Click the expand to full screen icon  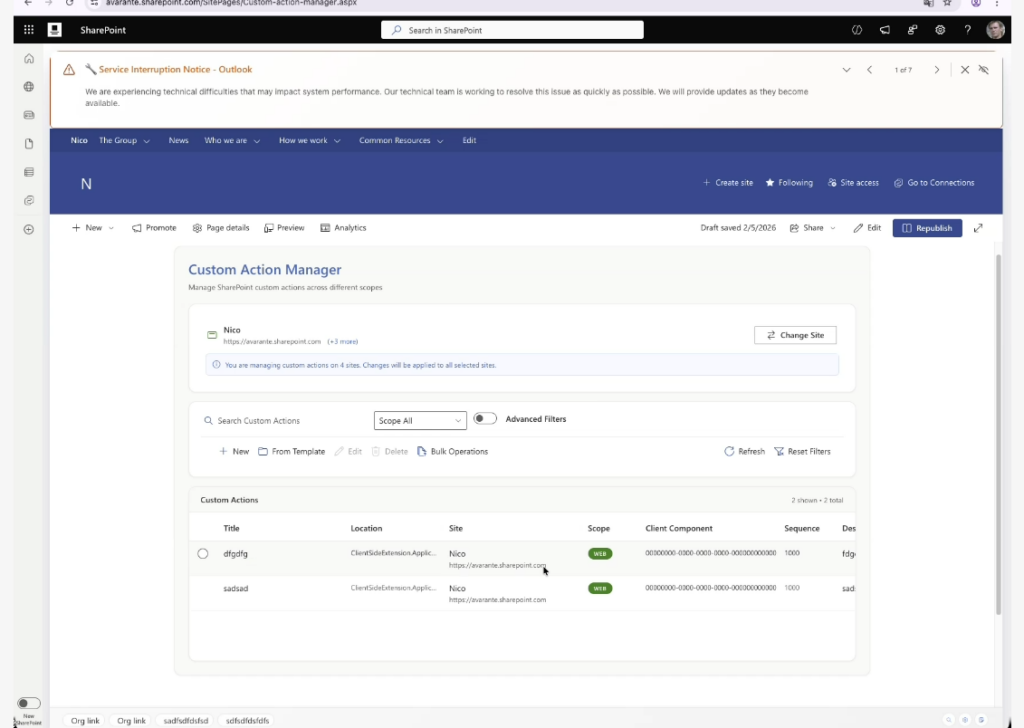978,228
